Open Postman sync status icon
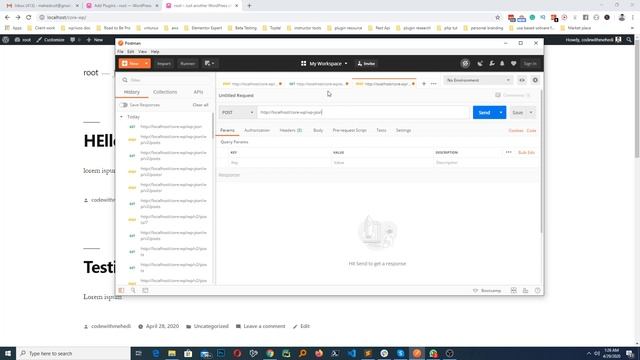 (465, 64)
